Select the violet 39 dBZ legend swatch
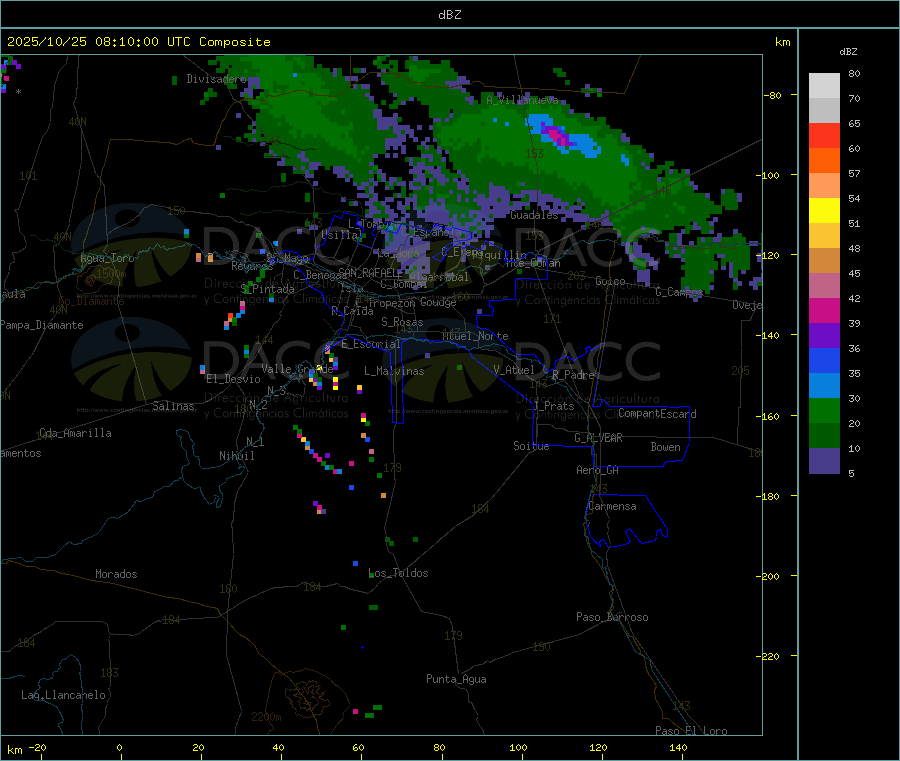The height and width of the screenshot is (761, 900). point(824,336)
